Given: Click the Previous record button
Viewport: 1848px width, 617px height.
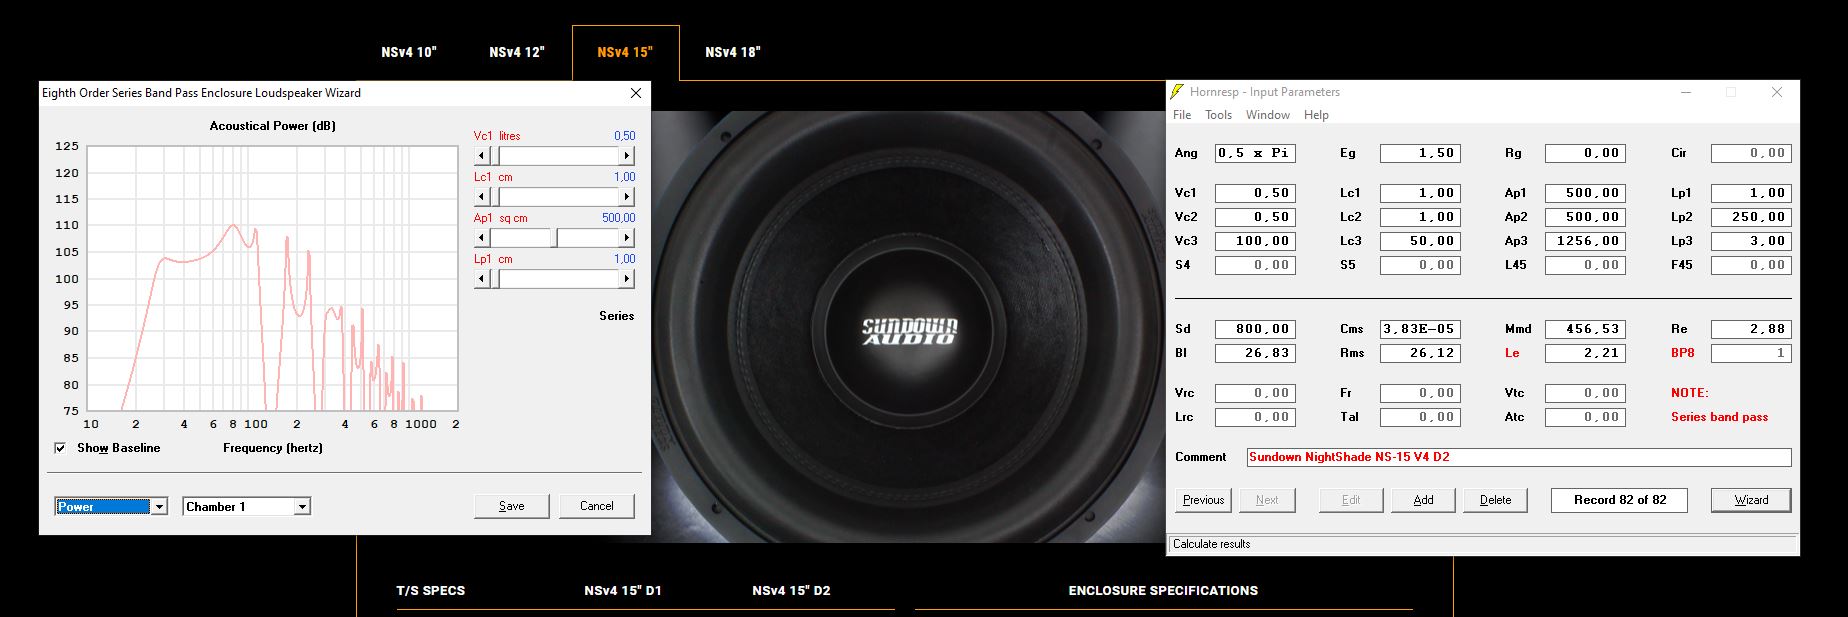Looking at the screenshot, I should point(1203,500).
